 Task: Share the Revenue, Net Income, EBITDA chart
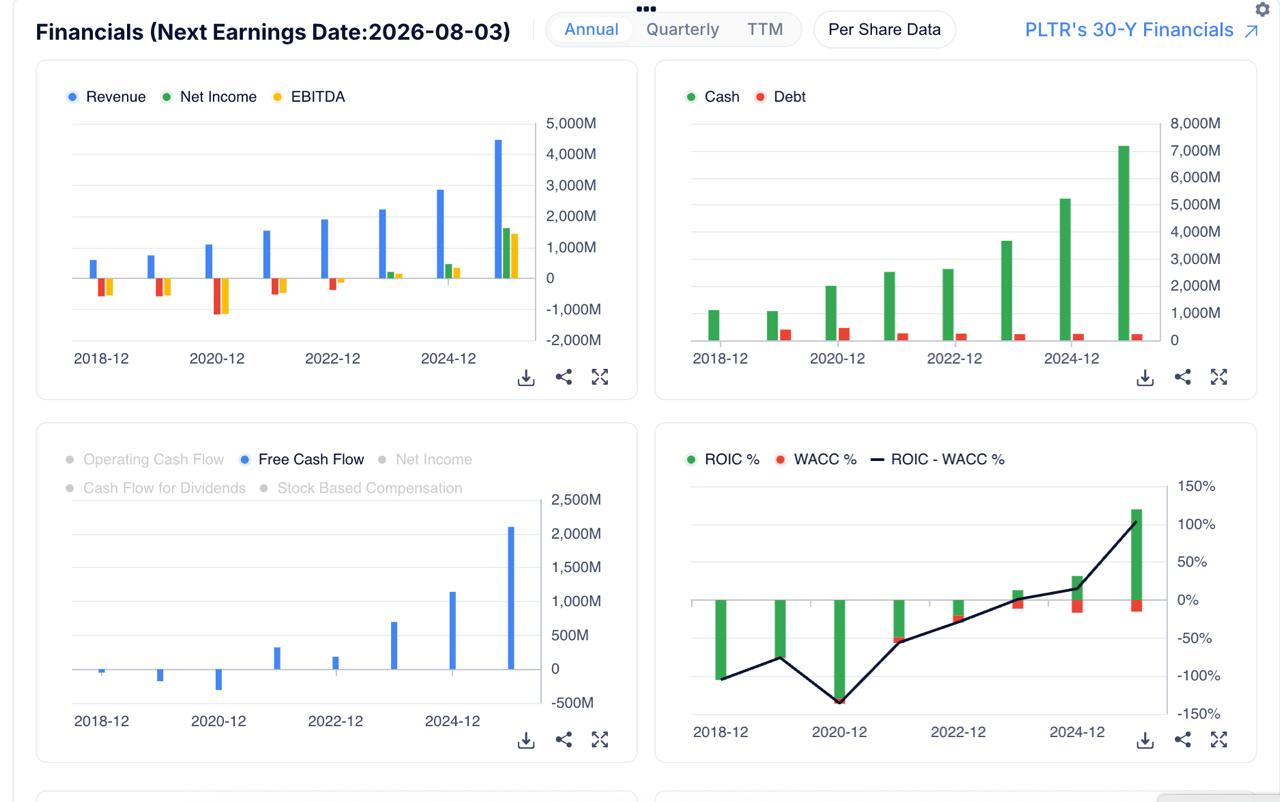pyautogui.click(x=564, y=377)
